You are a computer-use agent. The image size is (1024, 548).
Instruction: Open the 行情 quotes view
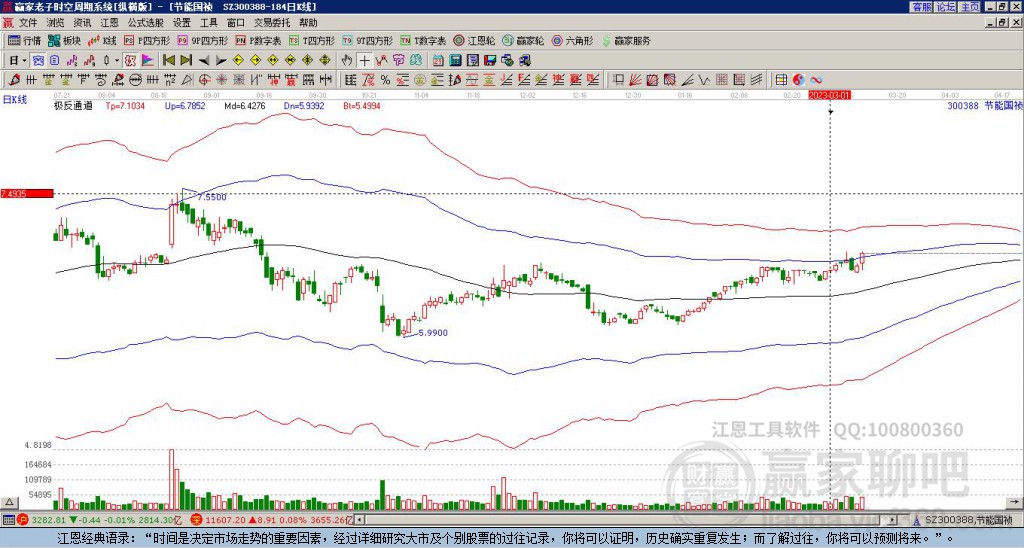point(24,40)
